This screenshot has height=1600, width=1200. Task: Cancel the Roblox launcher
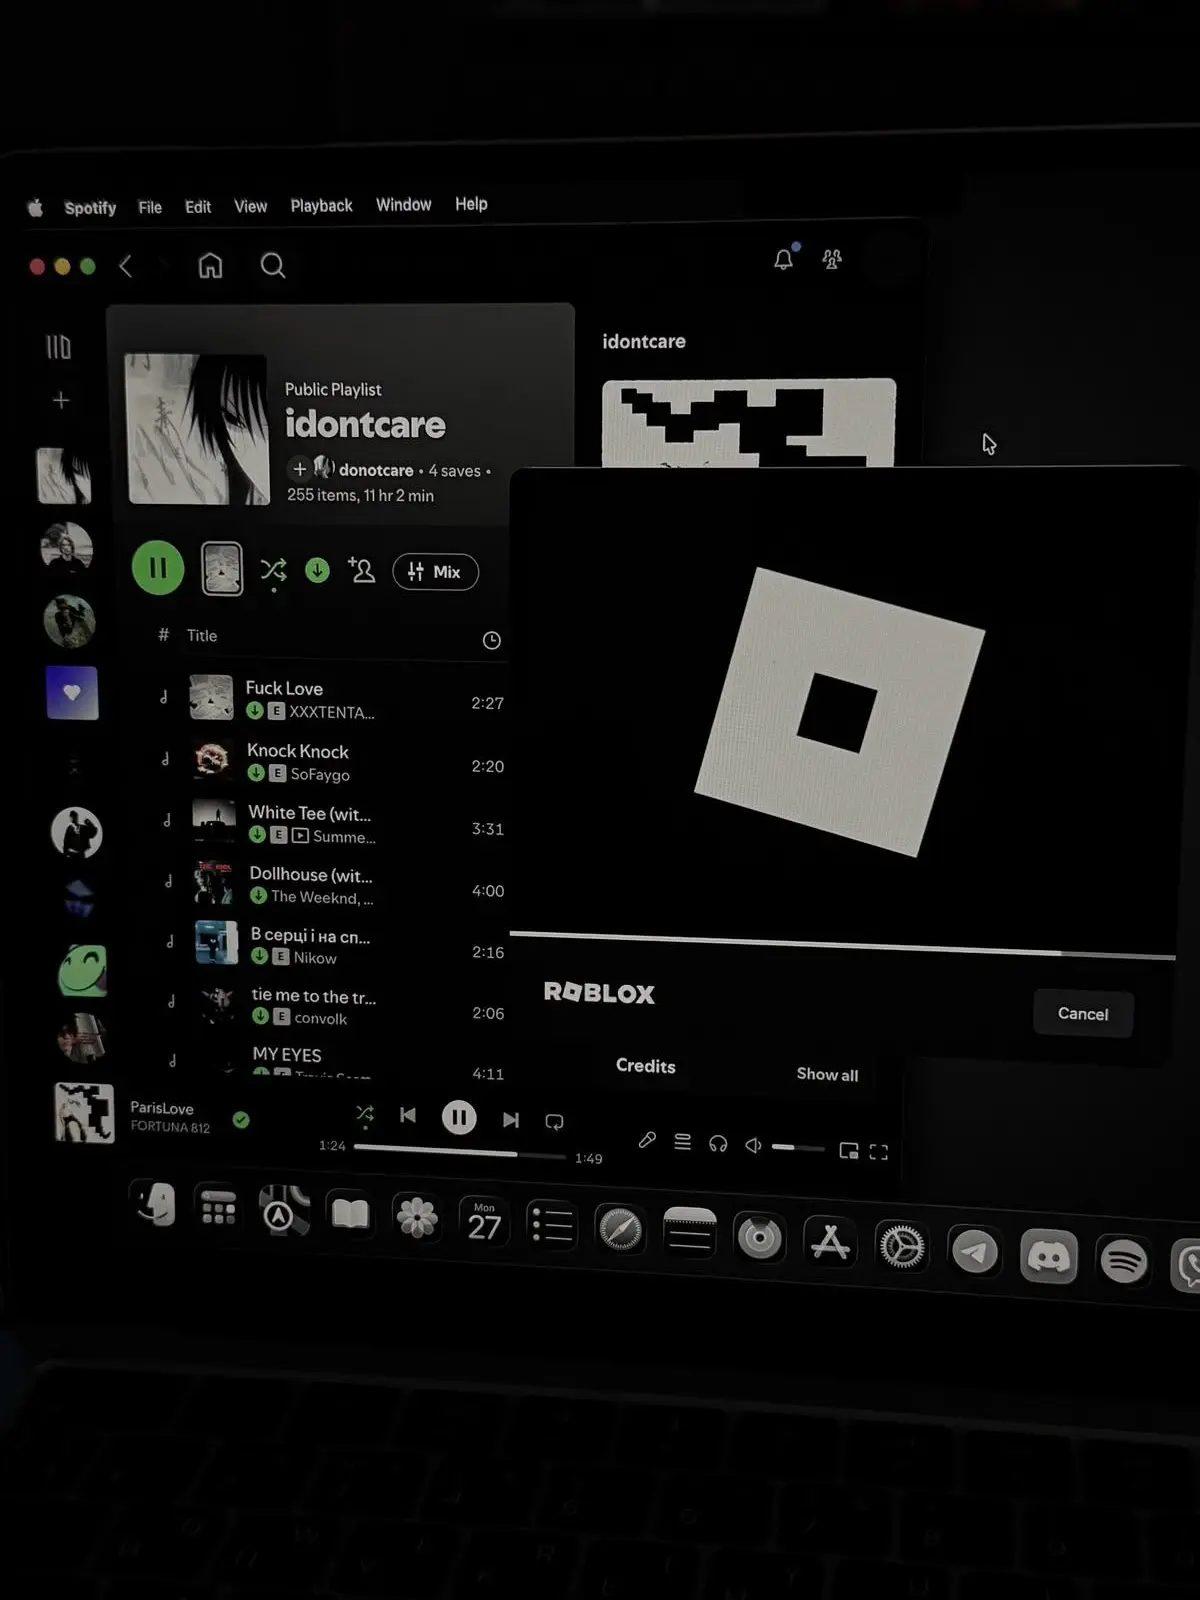coord(1083,1014)
